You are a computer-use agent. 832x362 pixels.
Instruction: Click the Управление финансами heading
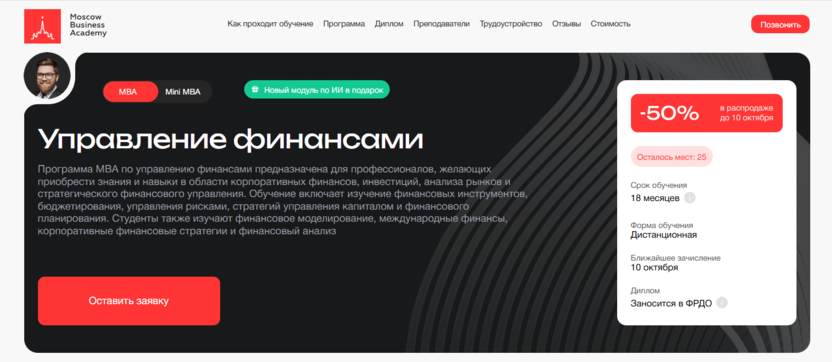[230, 140]
